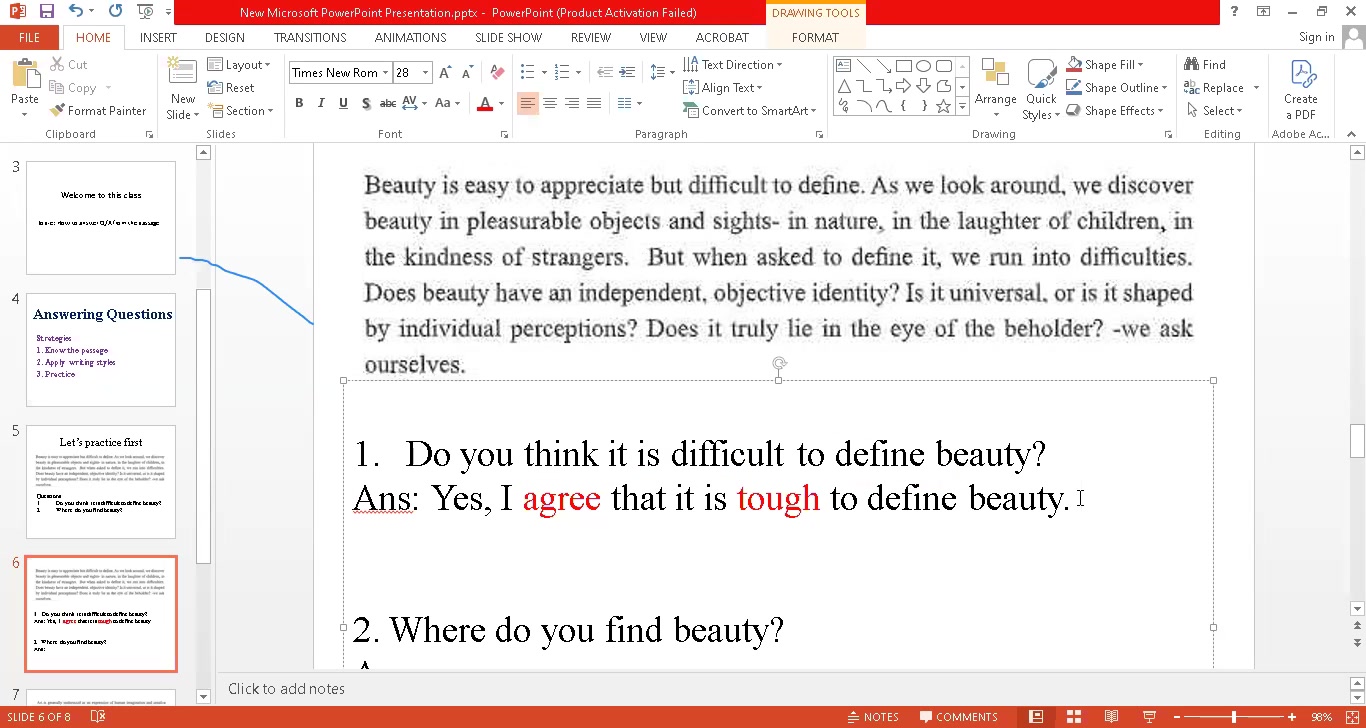Reset the slide layout

(231, 88)
